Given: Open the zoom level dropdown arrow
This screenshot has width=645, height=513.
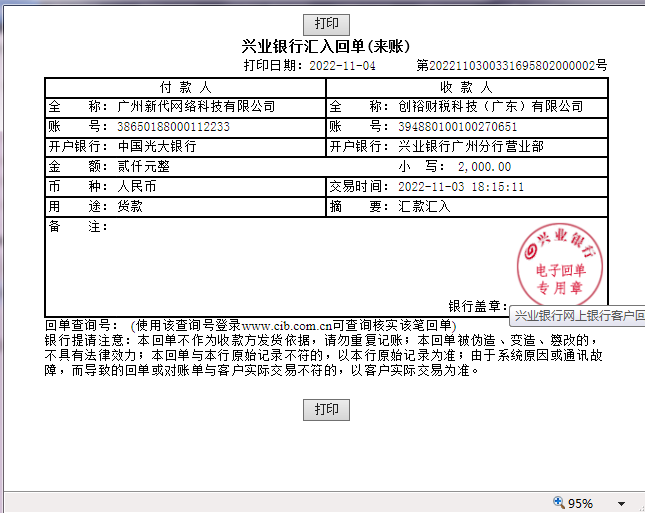Looking at the screenshot, I should click(x=621, y=504).
